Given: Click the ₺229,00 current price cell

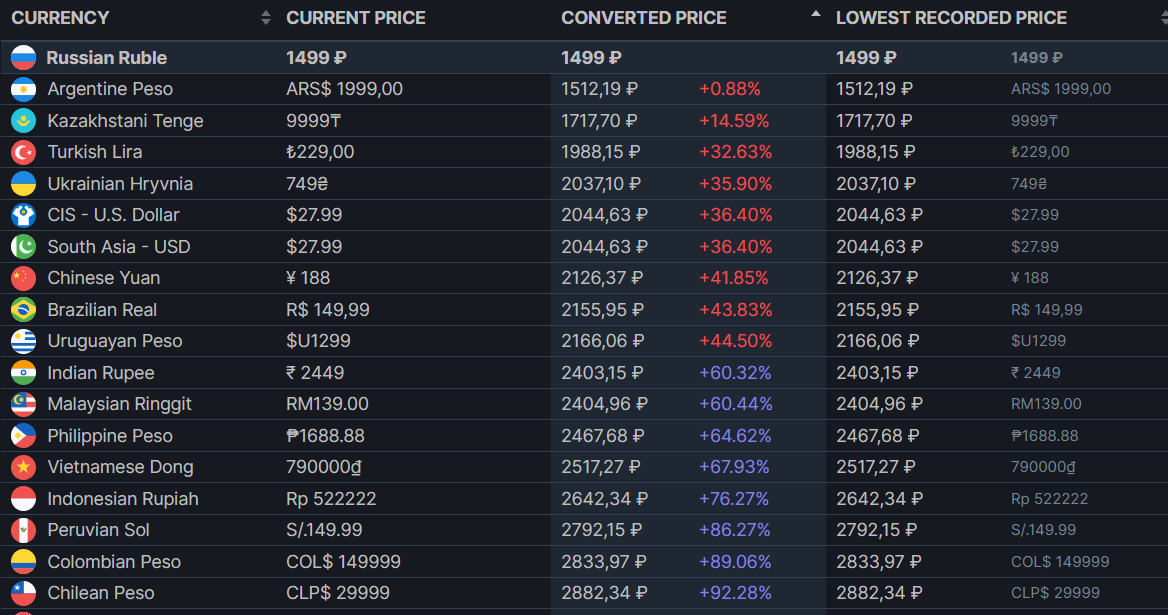Looking at the screenshot, I should click(320, 152).
